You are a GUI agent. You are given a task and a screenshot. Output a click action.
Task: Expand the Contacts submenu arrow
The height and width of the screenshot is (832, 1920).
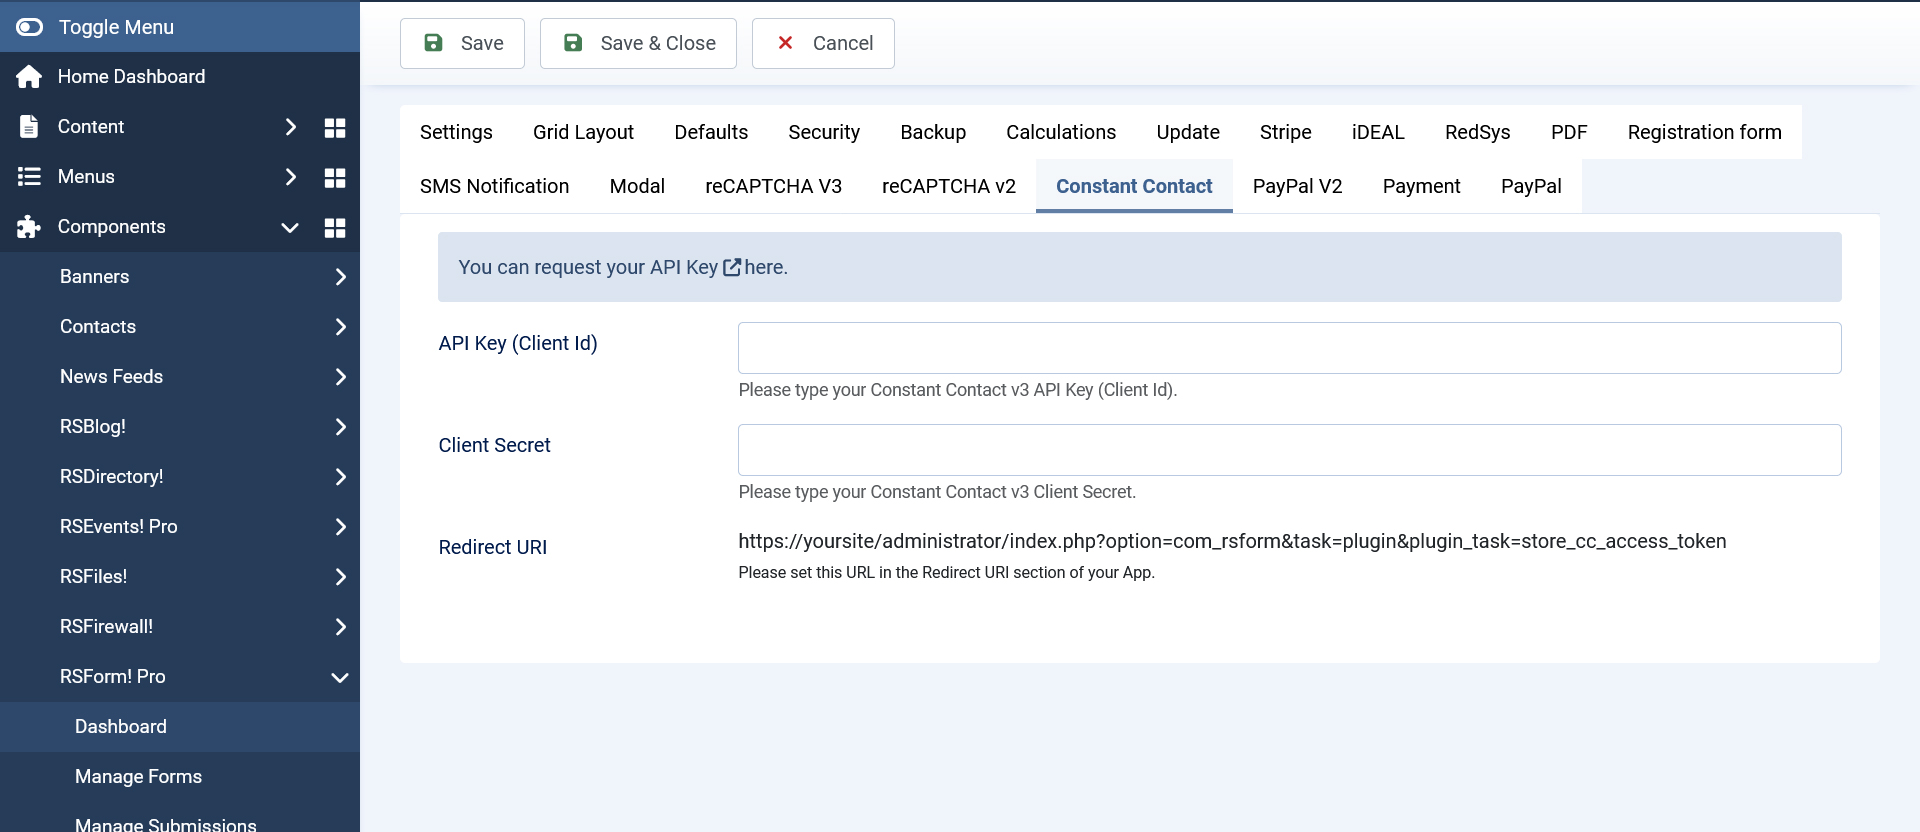341,327
